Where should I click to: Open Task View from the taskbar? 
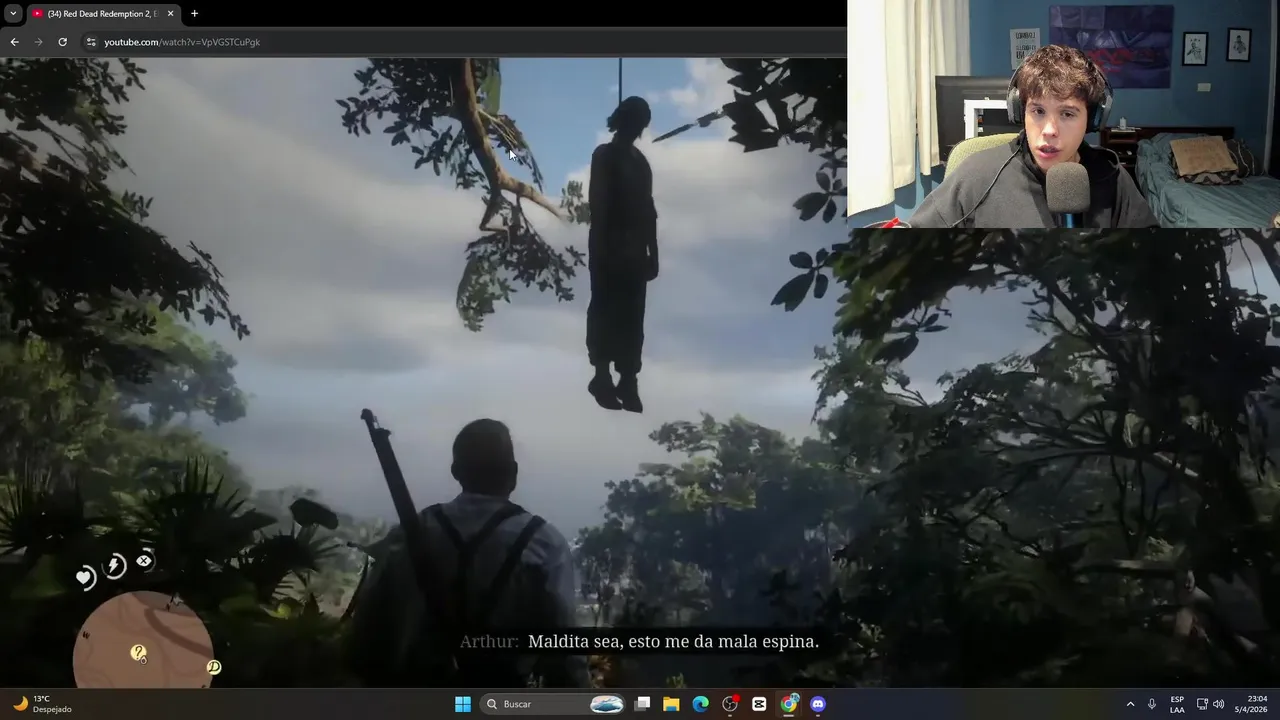pos(643,704)
